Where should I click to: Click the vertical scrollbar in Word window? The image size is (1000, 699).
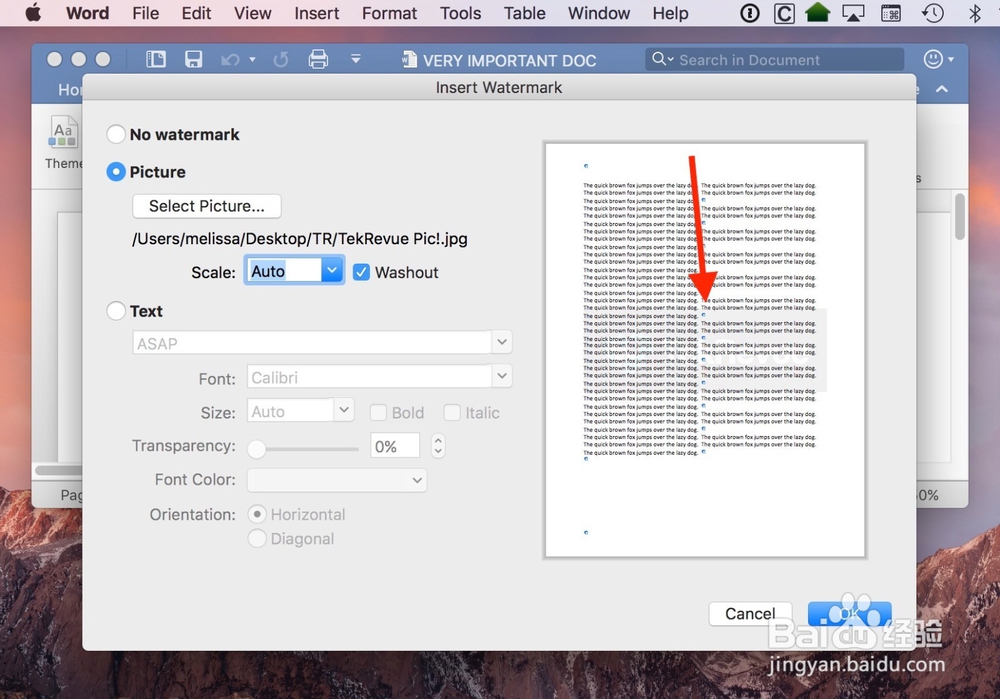click(960, 217)
